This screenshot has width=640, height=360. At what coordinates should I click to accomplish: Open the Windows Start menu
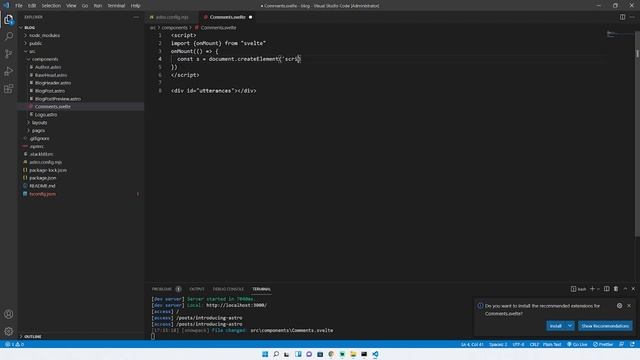265,354
